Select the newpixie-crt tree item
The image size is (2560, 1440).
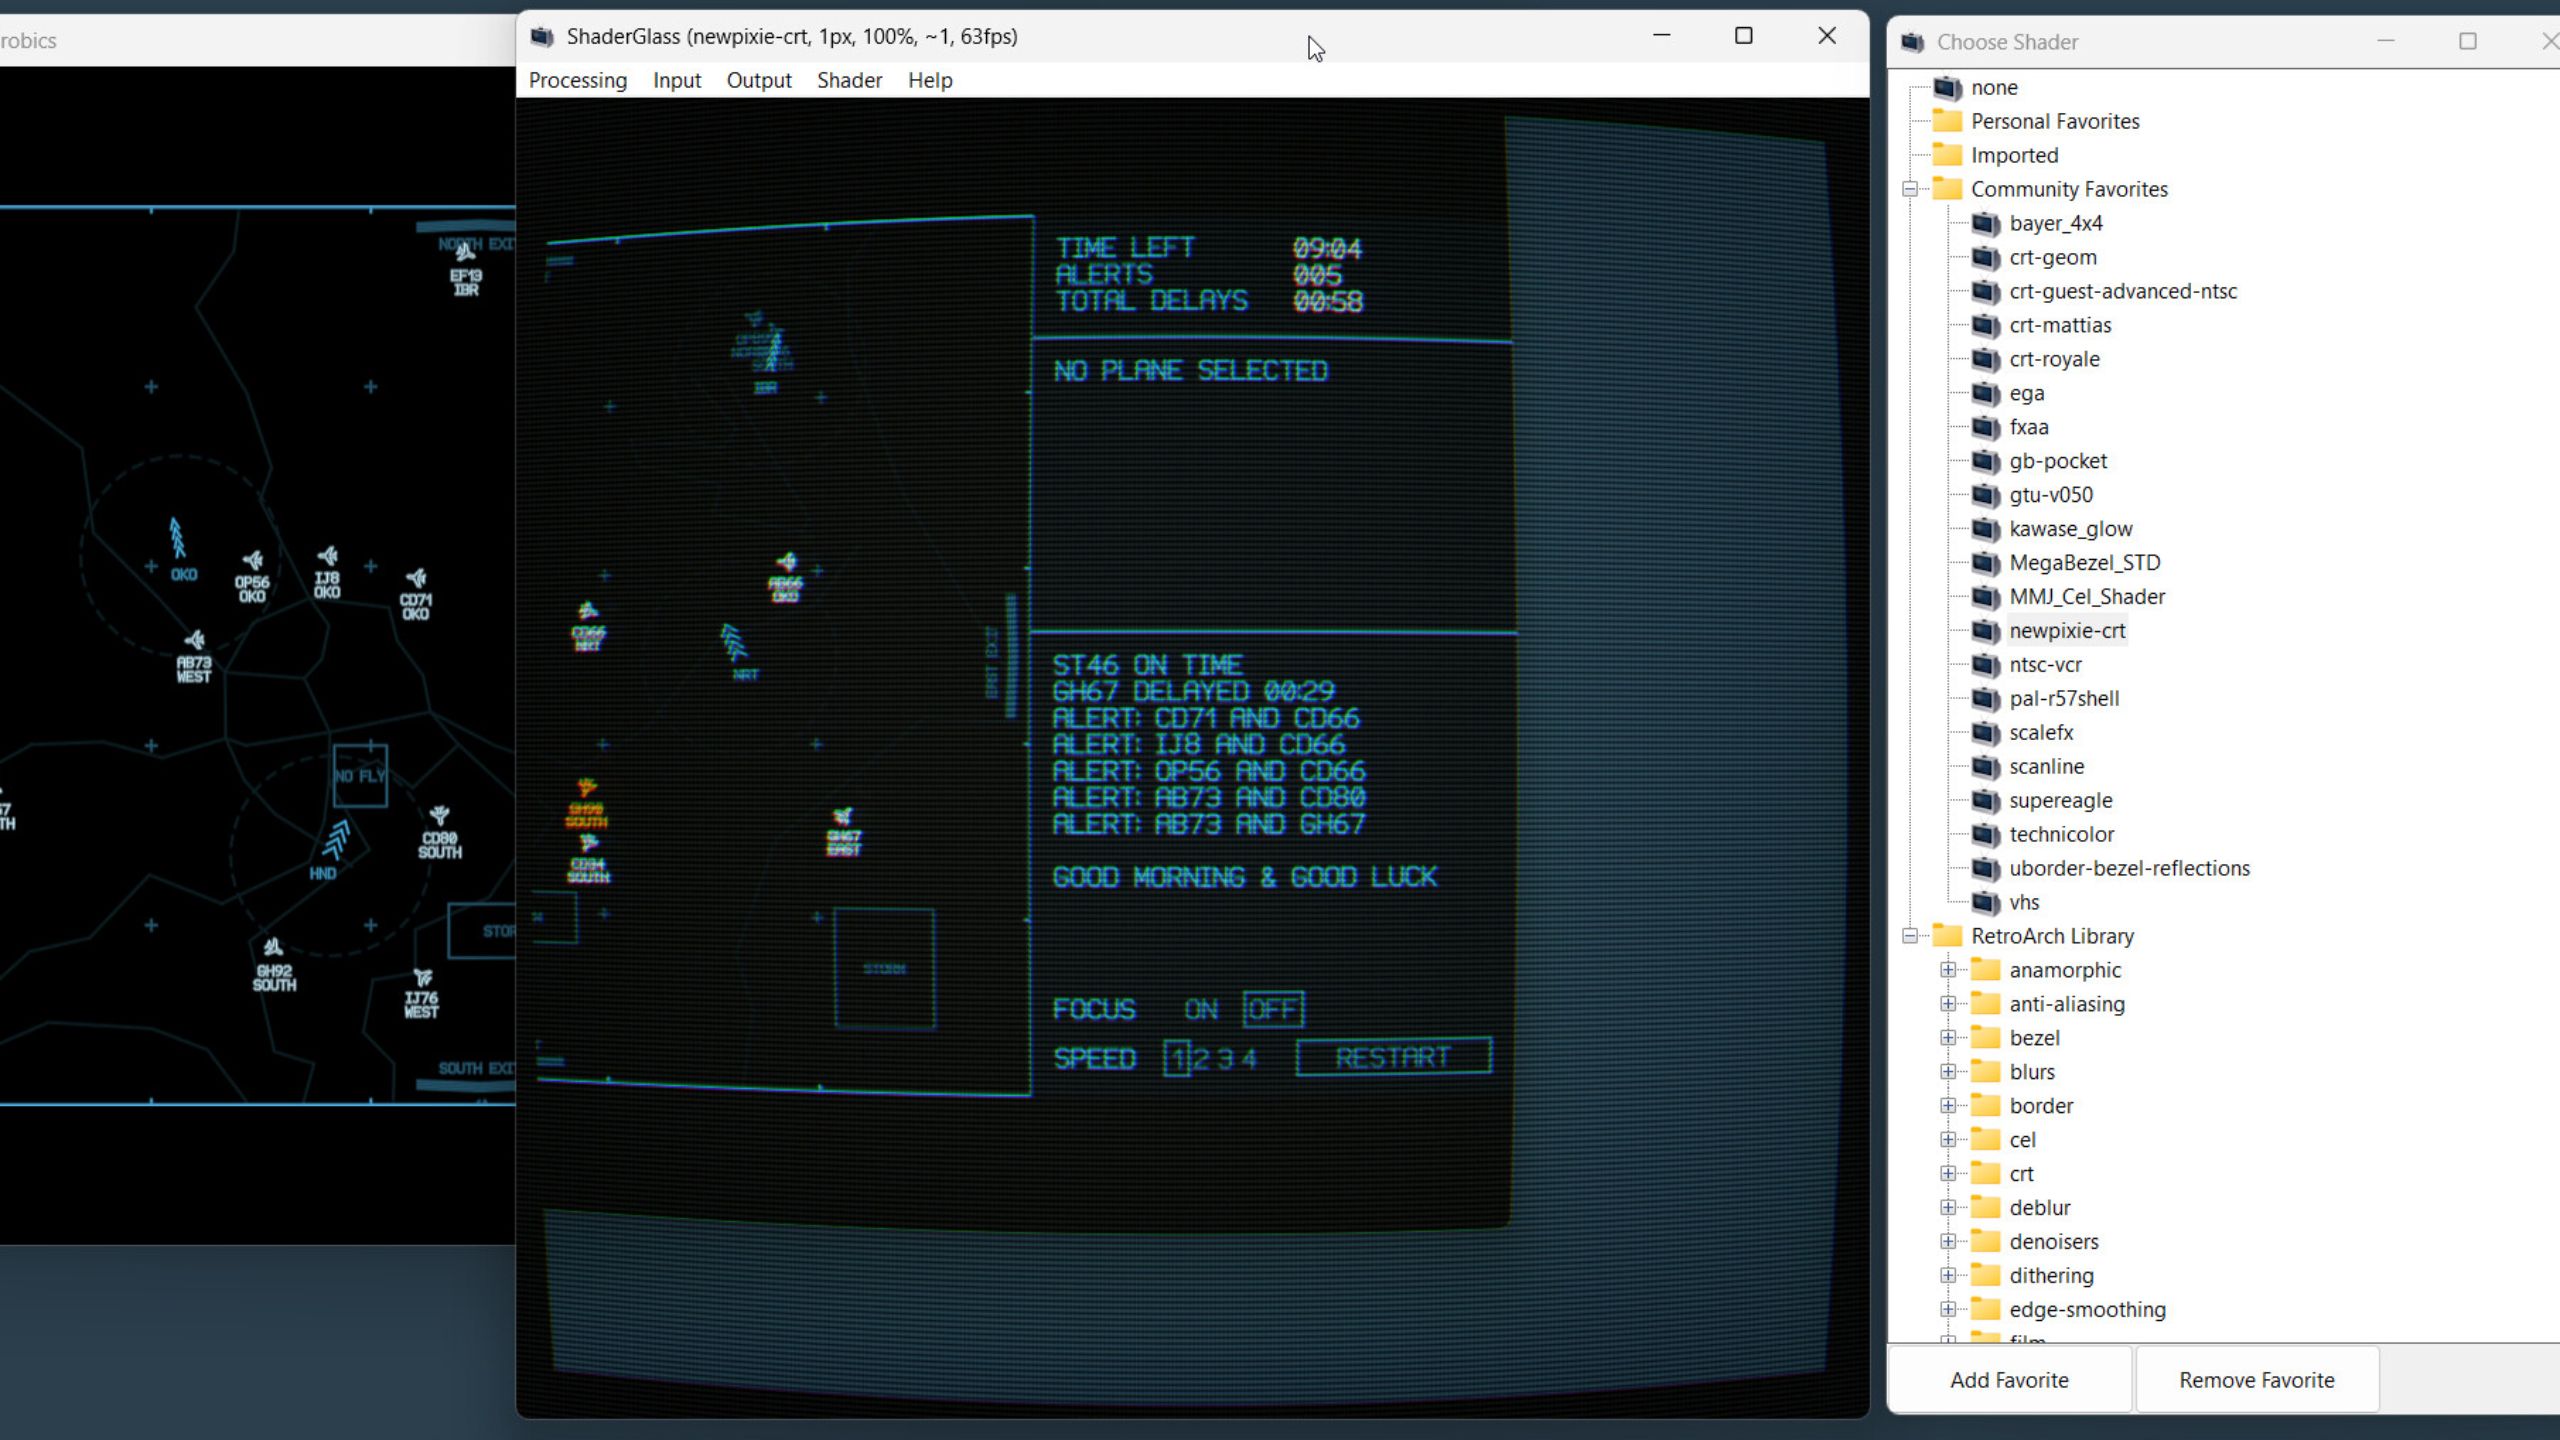point(2067,631)
